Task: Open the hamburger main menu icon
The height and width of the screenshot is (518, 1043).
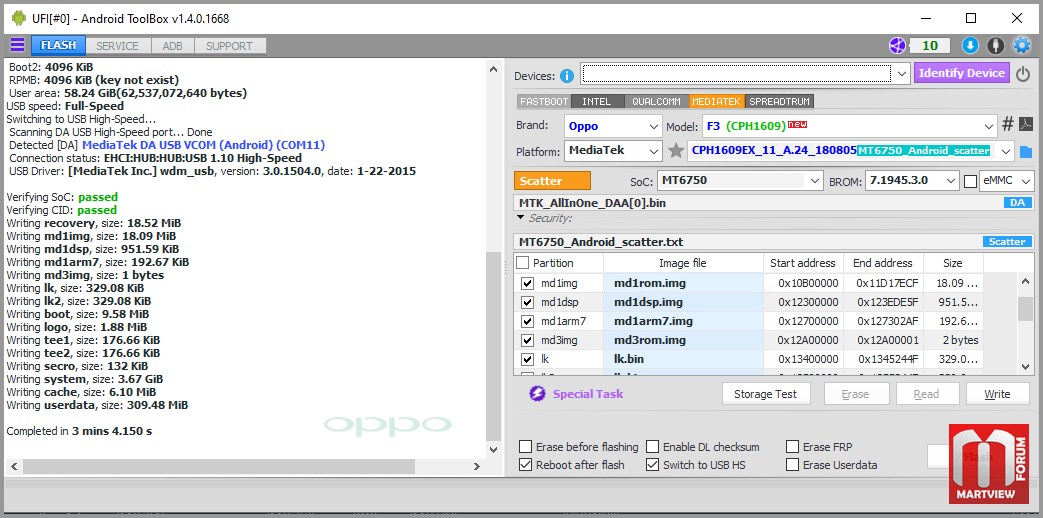Action: pos(17,45)
